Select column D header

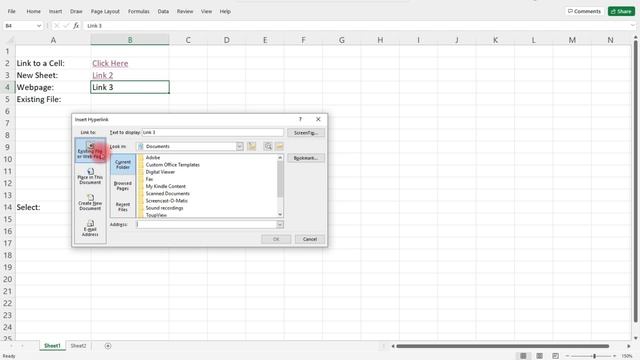[227, 40]
